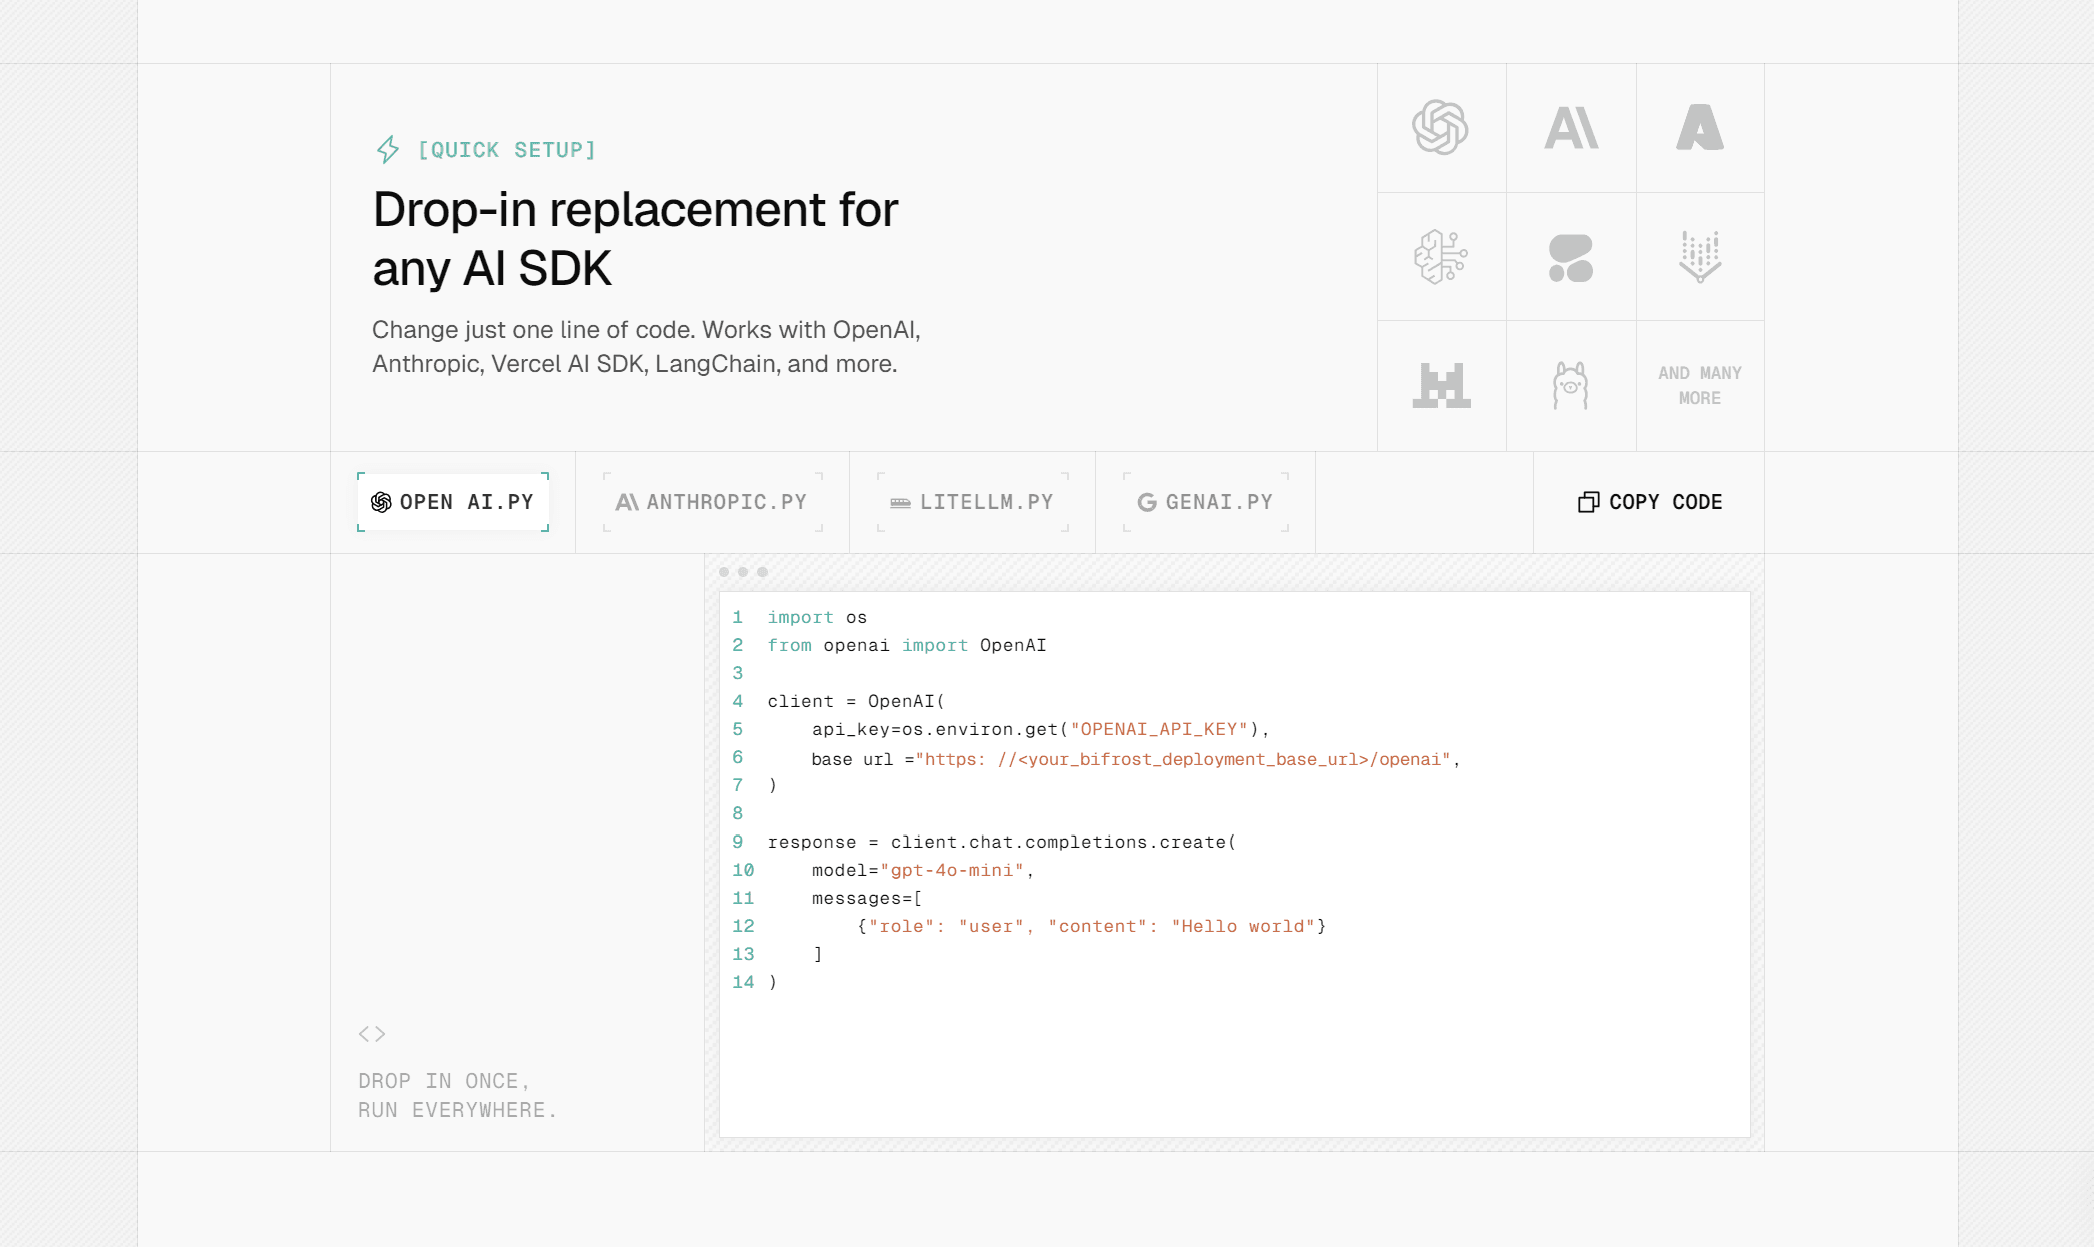Click the Azure logo tile
Screen dimensions: 2094x1247
[x=1700, y=127]
